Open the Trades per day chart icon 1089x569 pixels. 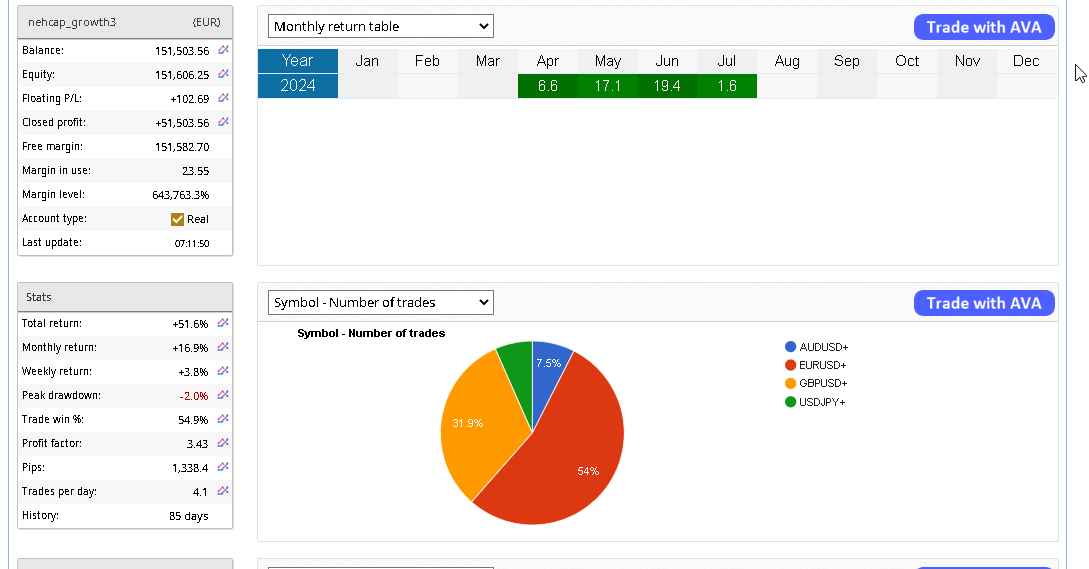(223, 491)
